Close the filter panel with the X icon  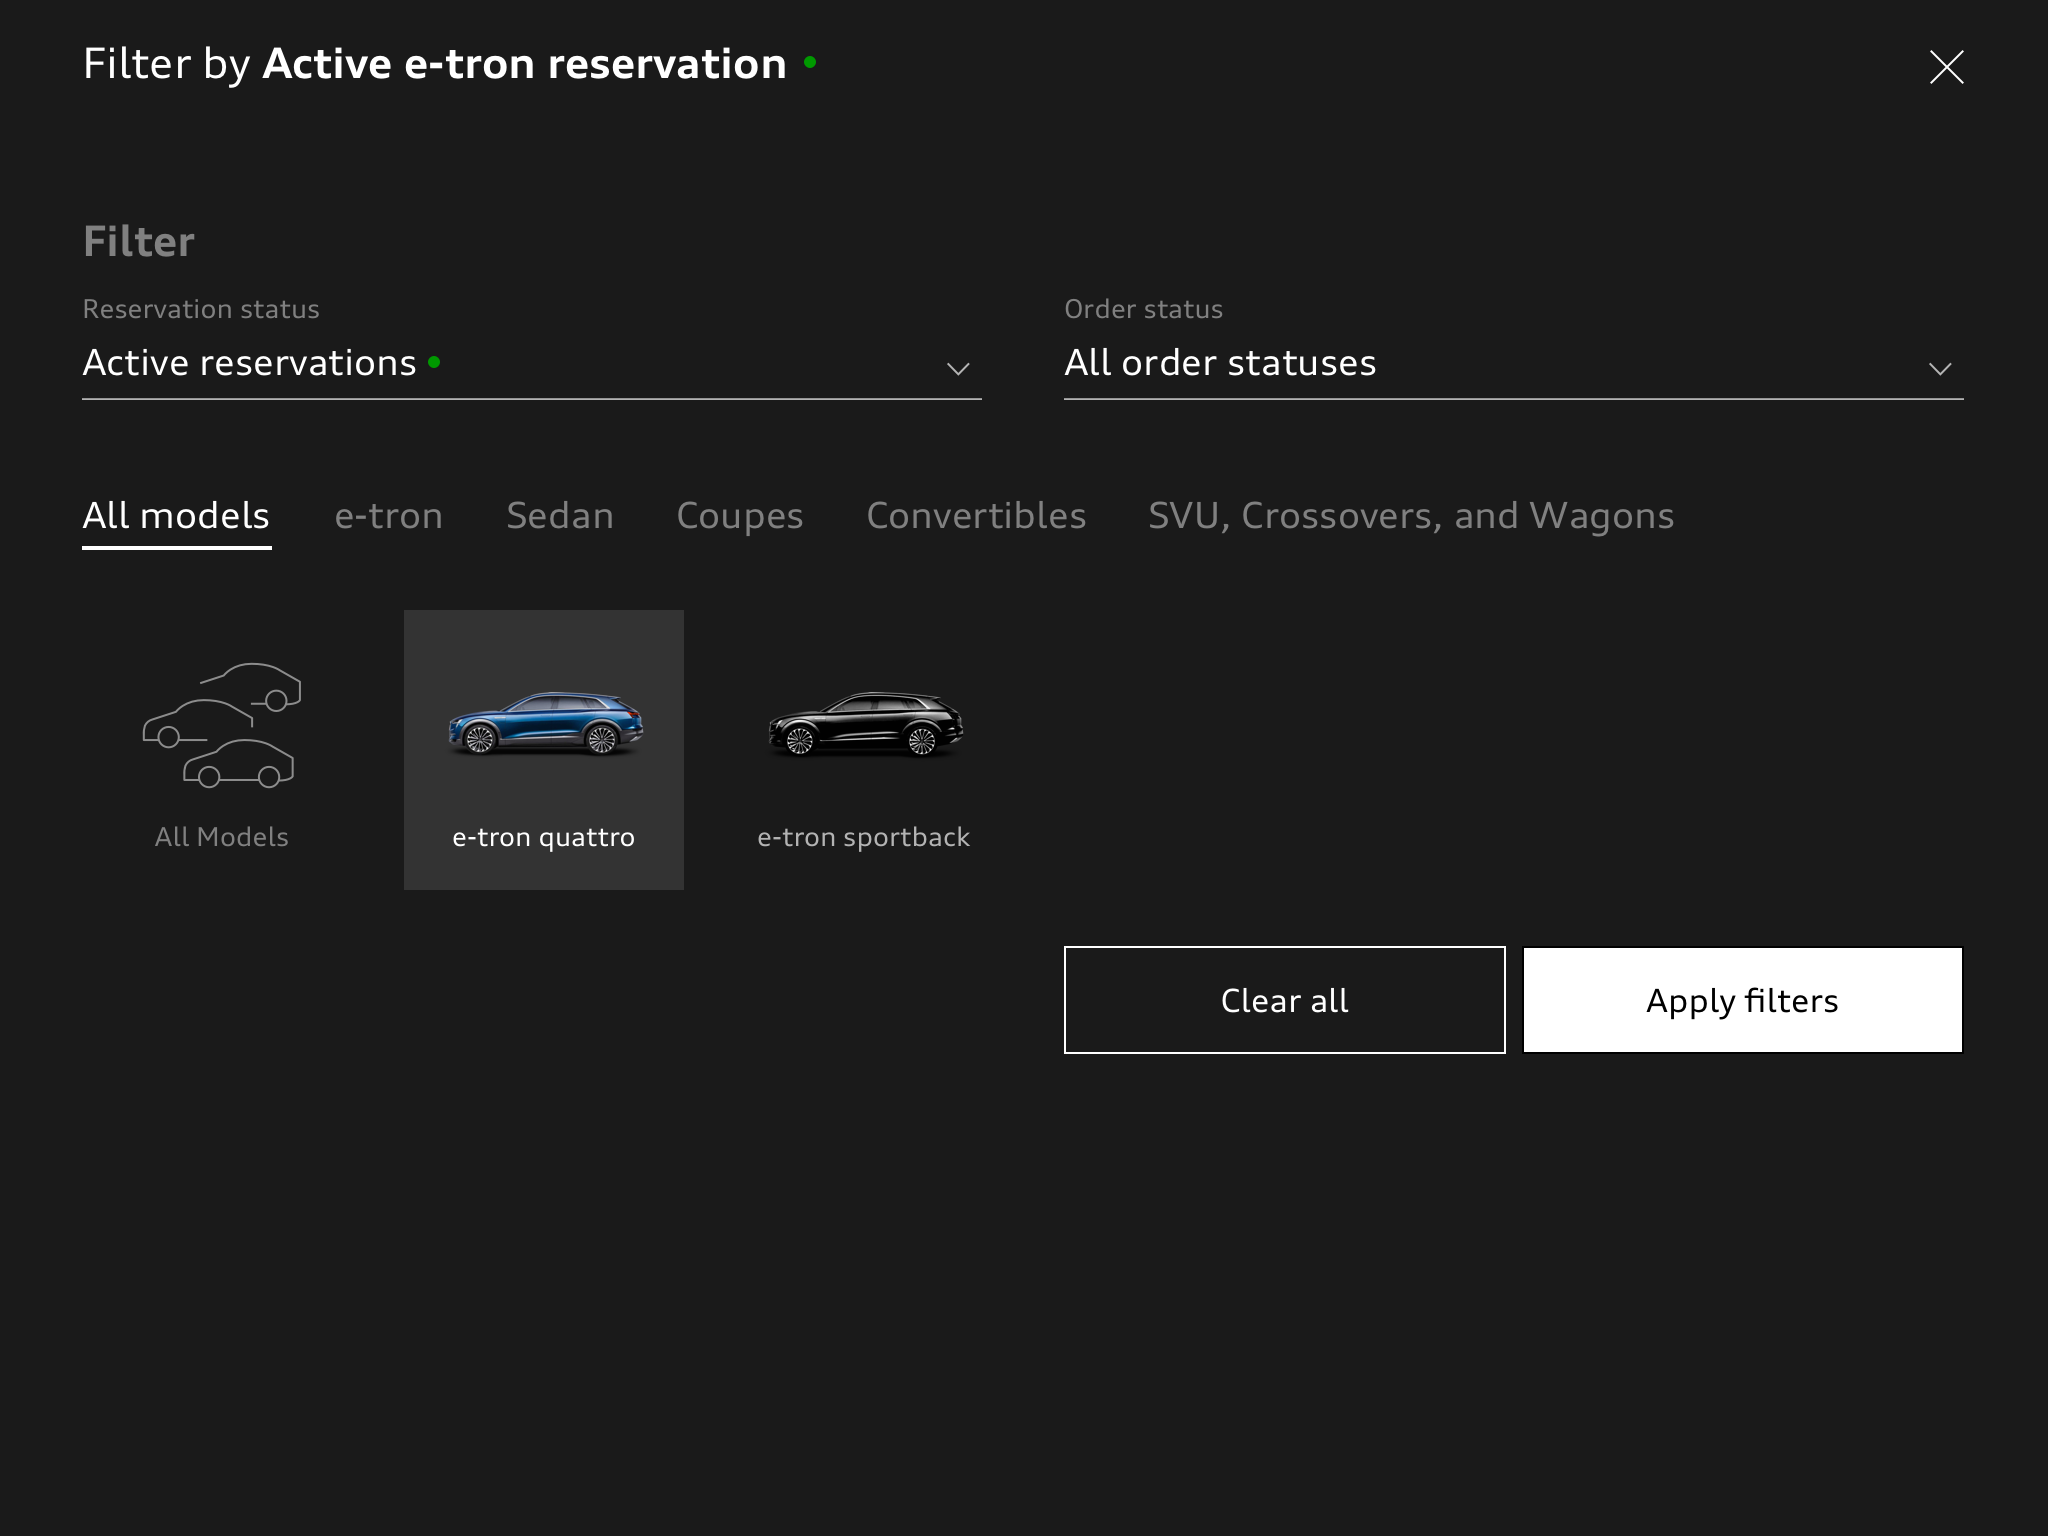pos(1946,67)
